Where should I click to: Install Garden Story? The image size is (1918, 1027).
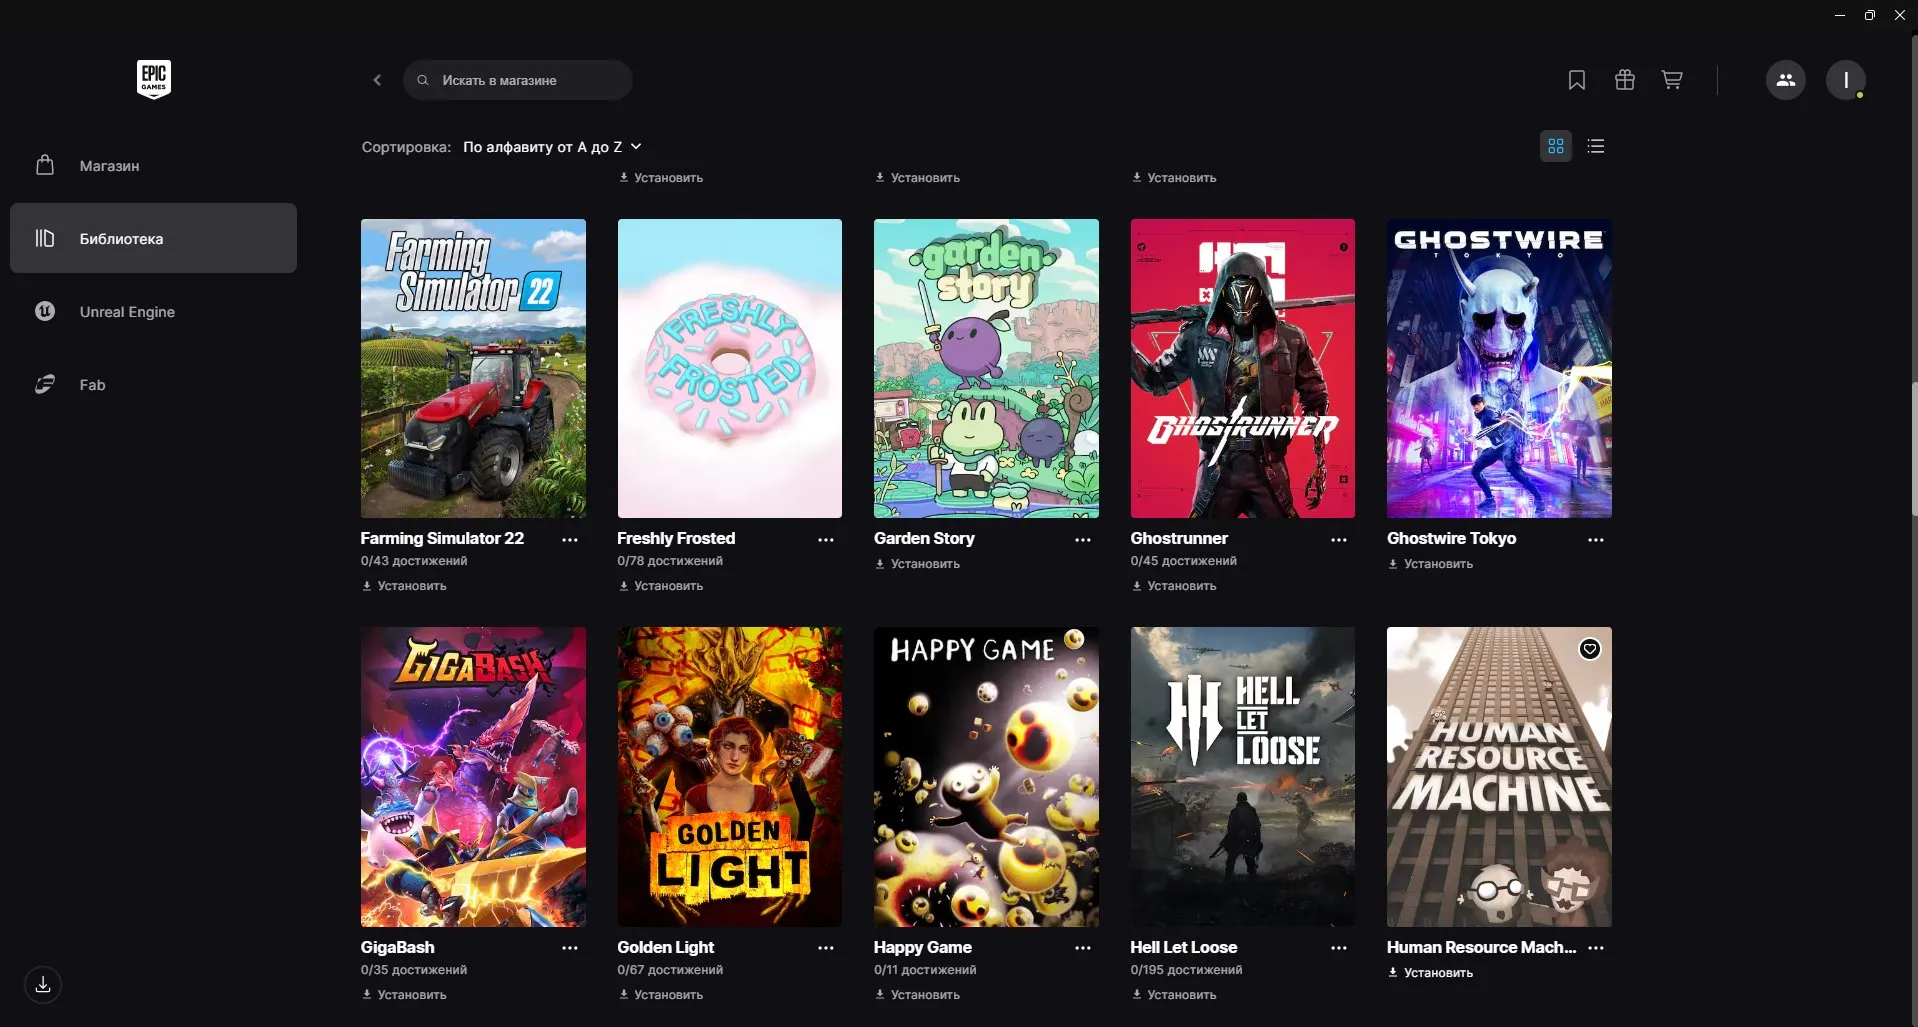(917, 564)
